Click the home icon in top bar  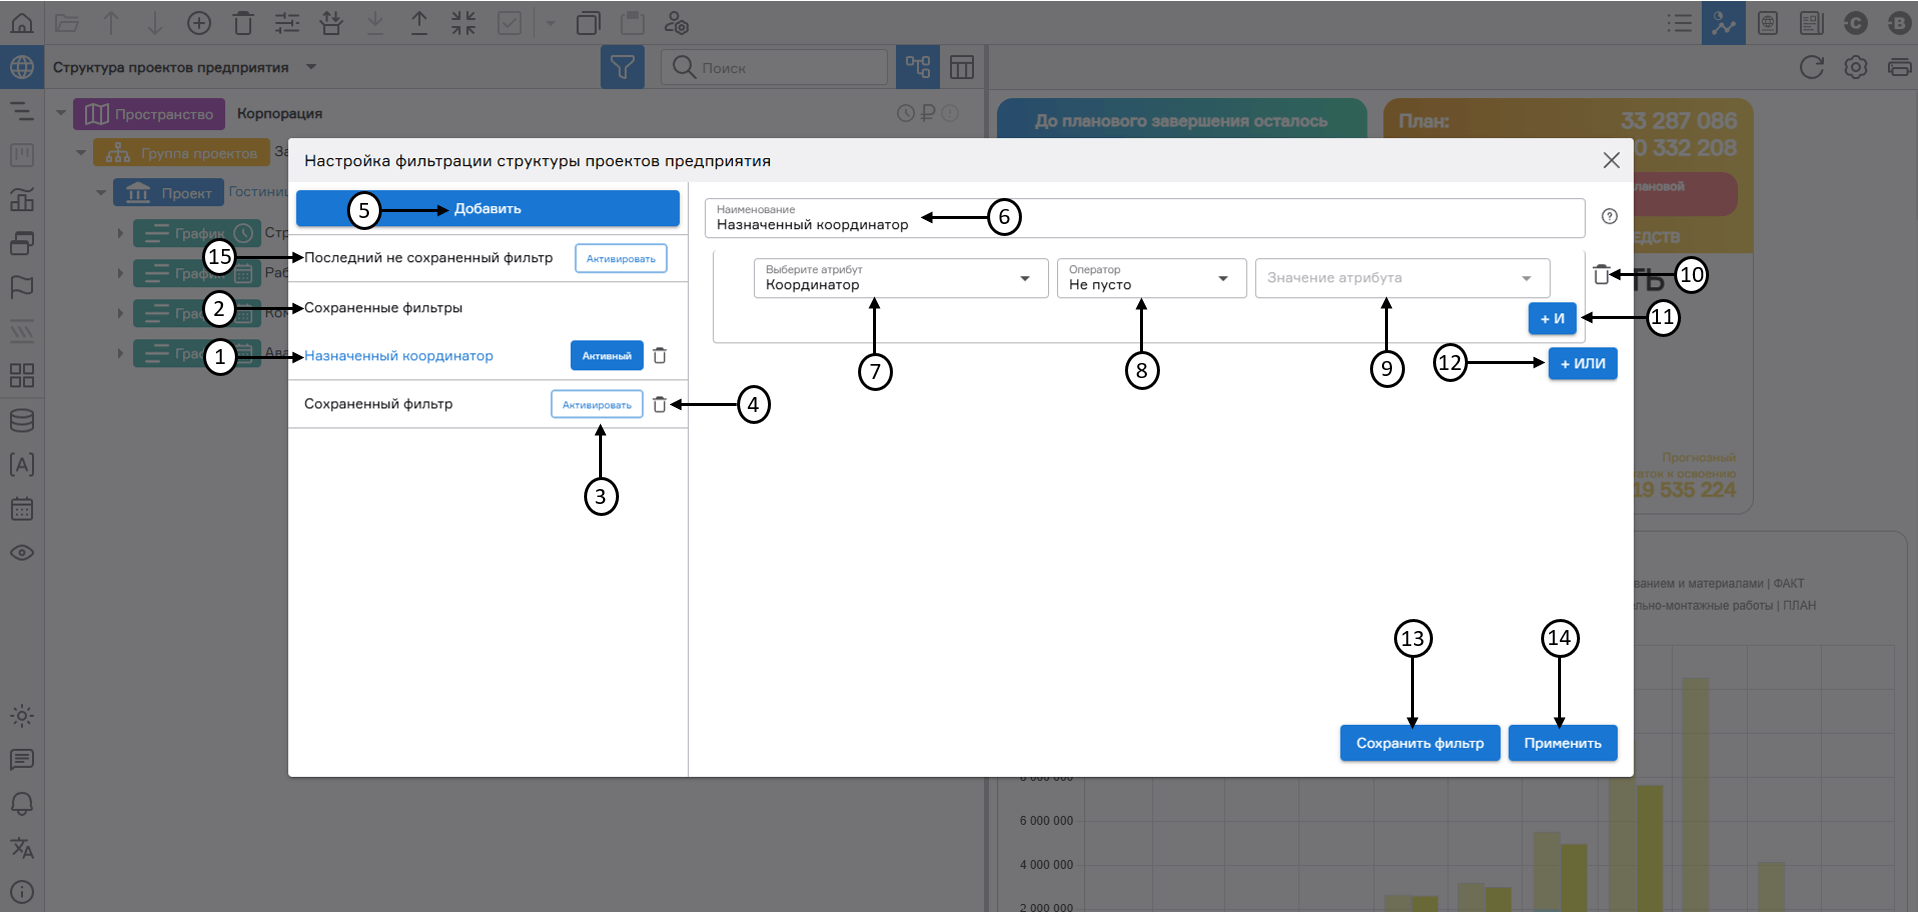[x=22, y=22]
